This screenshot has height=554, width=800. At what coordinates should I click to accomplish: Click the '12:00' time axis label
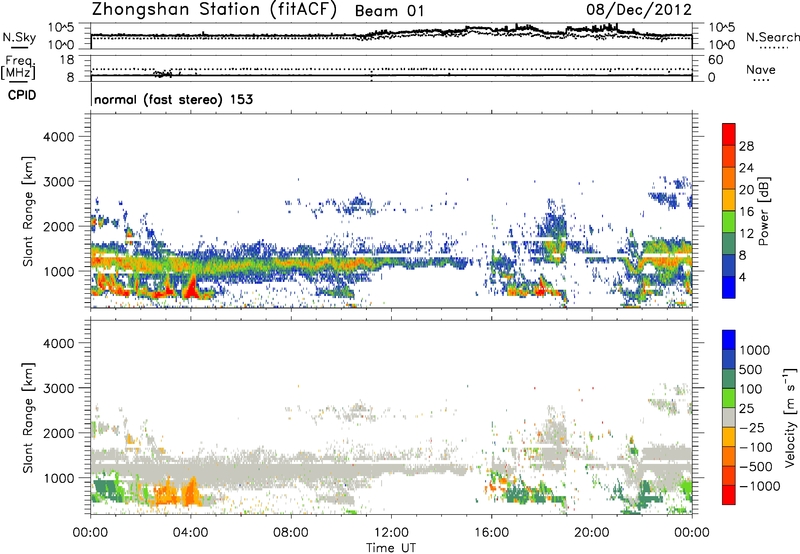pos(391,533)
